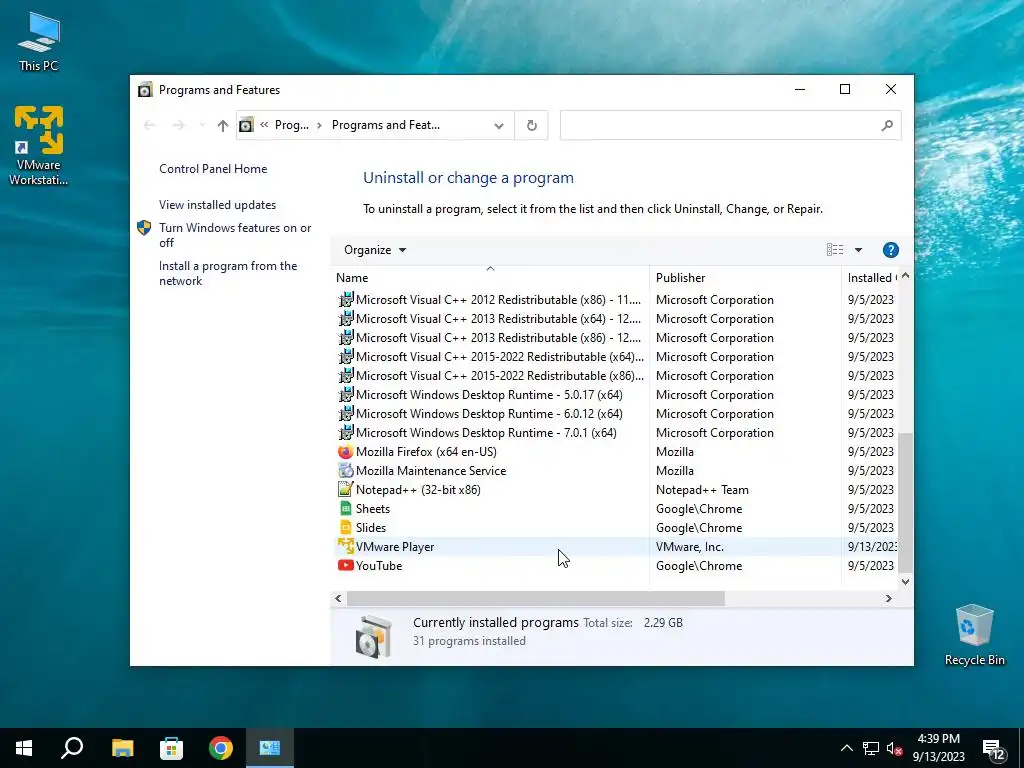Click the address bar double chevron
The width and height of the screenshot is (1024, 768).
point(264,125)
